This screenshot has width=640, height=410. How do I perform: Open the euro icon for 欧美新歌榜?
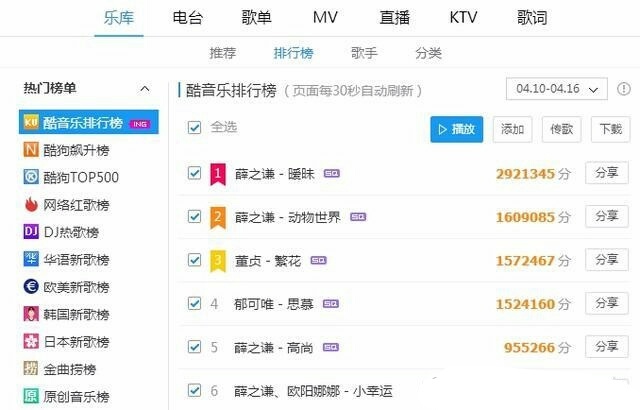pos(31,286)
